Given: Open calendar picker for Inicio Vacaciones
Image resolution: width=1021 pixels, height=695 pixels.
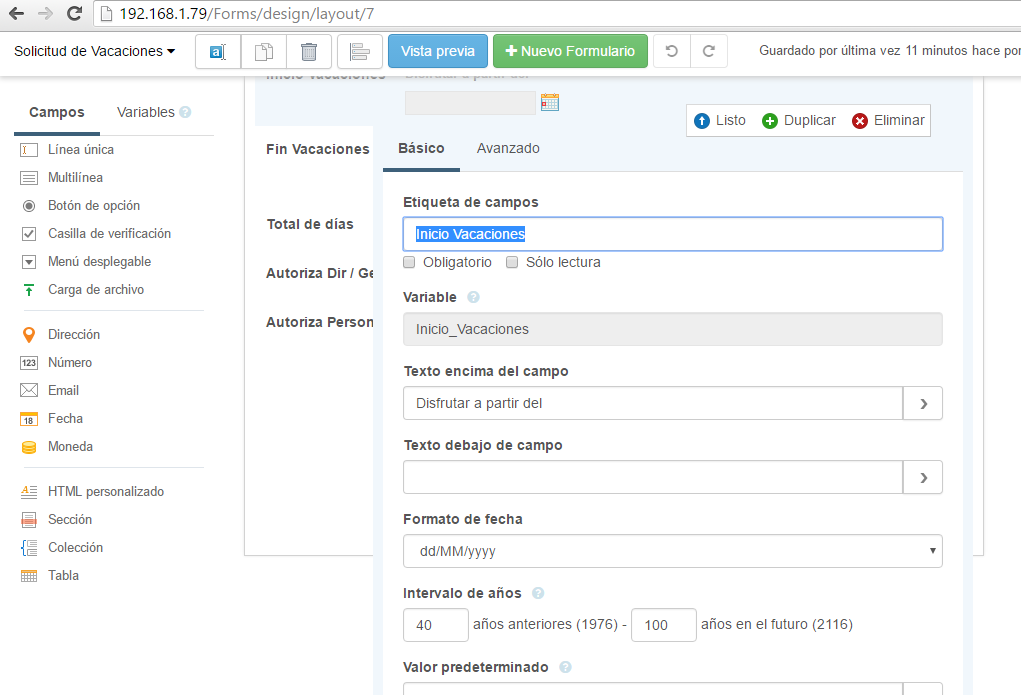Looking at the screenshot, I should 549,102.
